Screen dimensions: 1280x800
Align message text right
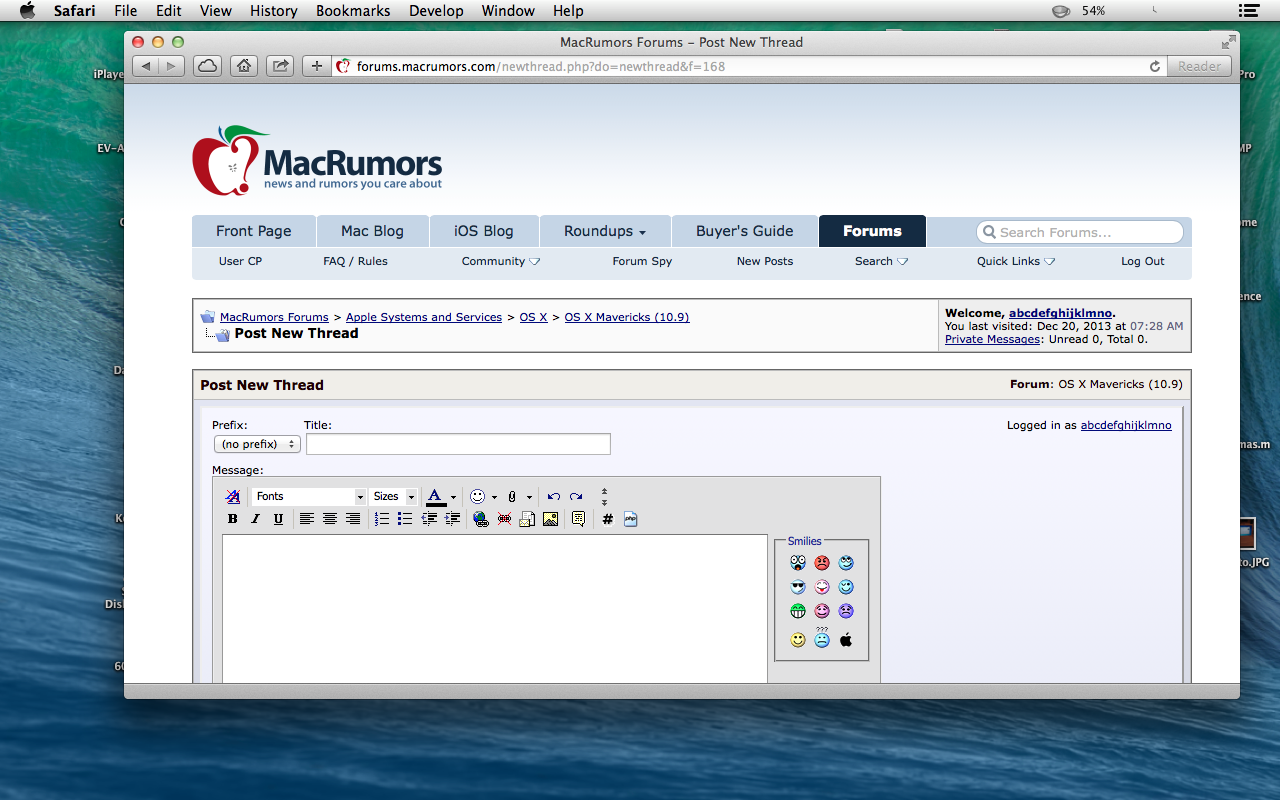click(352, 519)
